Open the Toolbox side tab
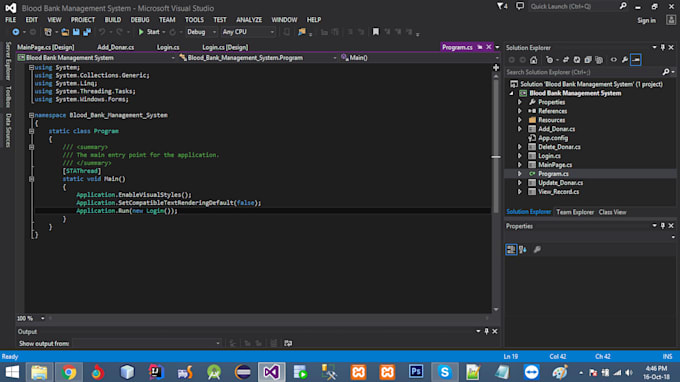Image resolution: width=680 pixels, height=382 pixels. click(8, 96)
